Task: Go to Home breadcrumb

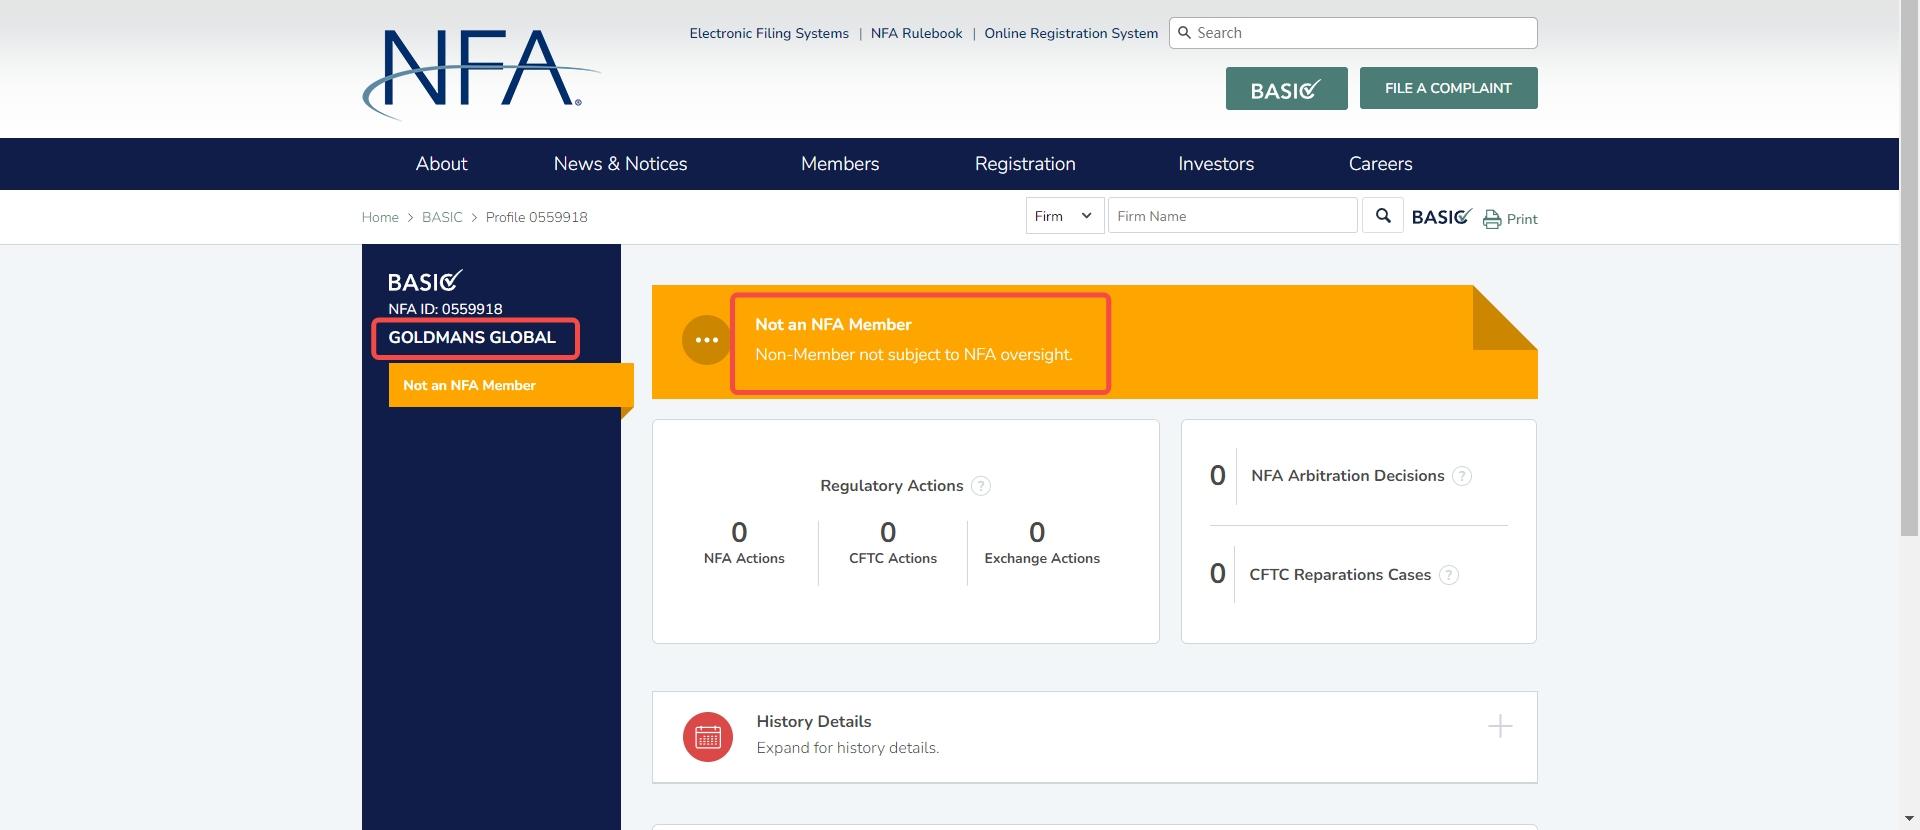Action: pos(380,217)
